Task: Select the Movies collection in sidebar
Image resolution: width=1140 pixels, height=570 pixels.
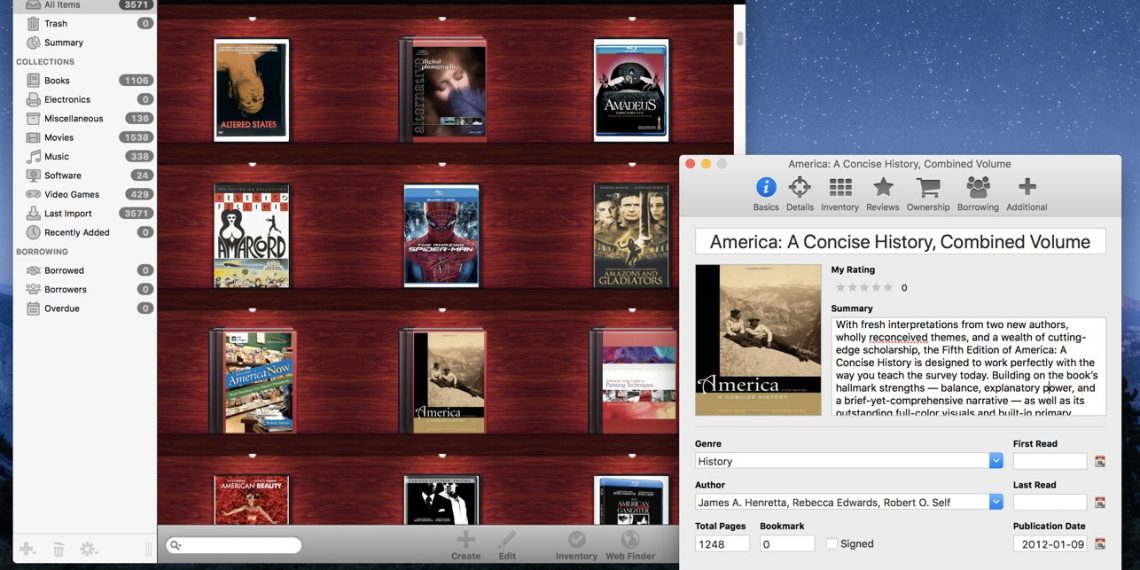Action: click(x=59, y=138)
